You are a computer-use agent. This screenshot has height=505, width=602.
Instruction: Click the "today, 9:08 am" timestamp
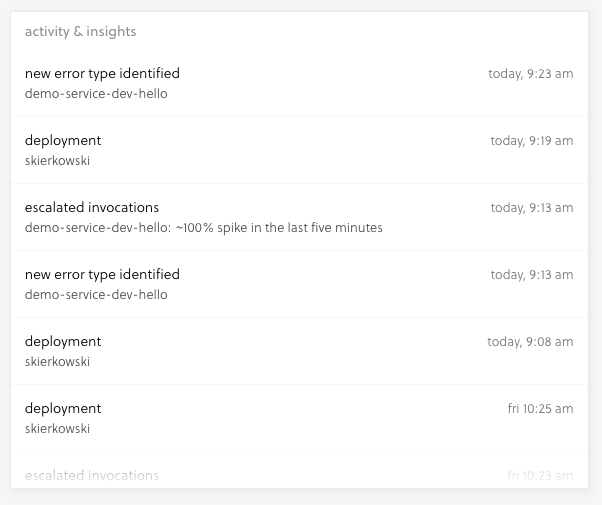tap(530, 342)
